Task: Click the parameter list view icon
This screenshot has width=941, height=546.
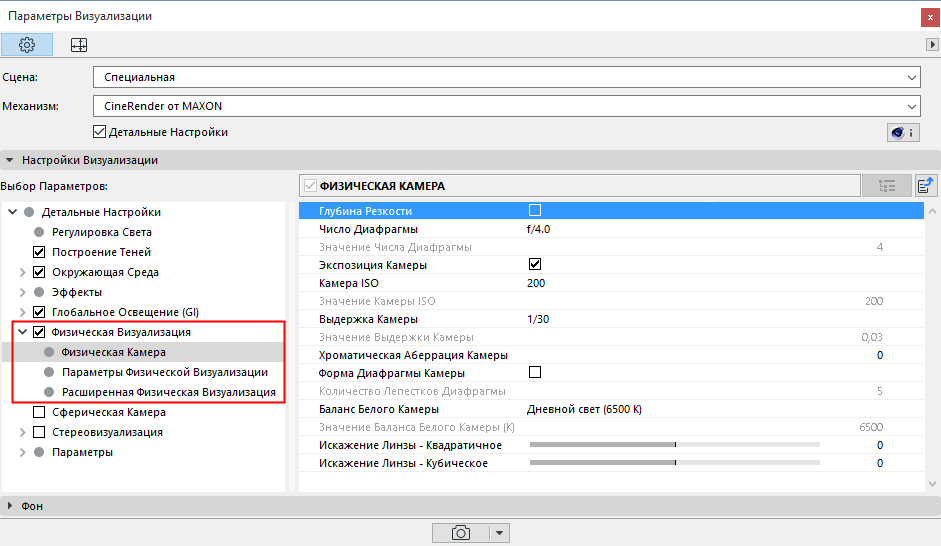Action: (887, 186)
